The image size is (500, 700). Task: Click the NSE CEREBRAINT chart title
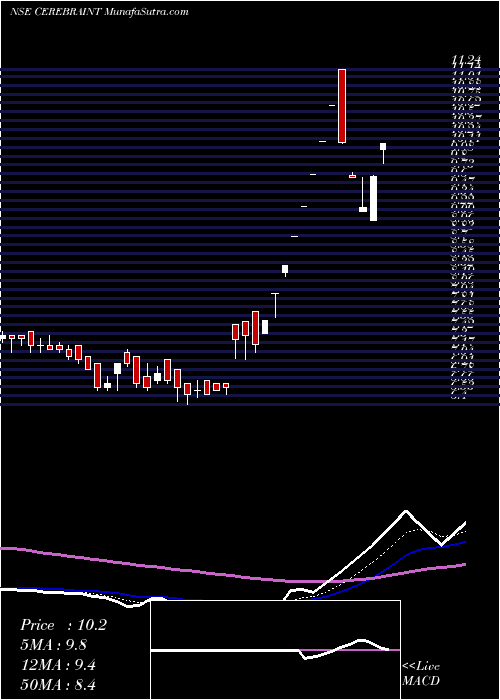99,12
